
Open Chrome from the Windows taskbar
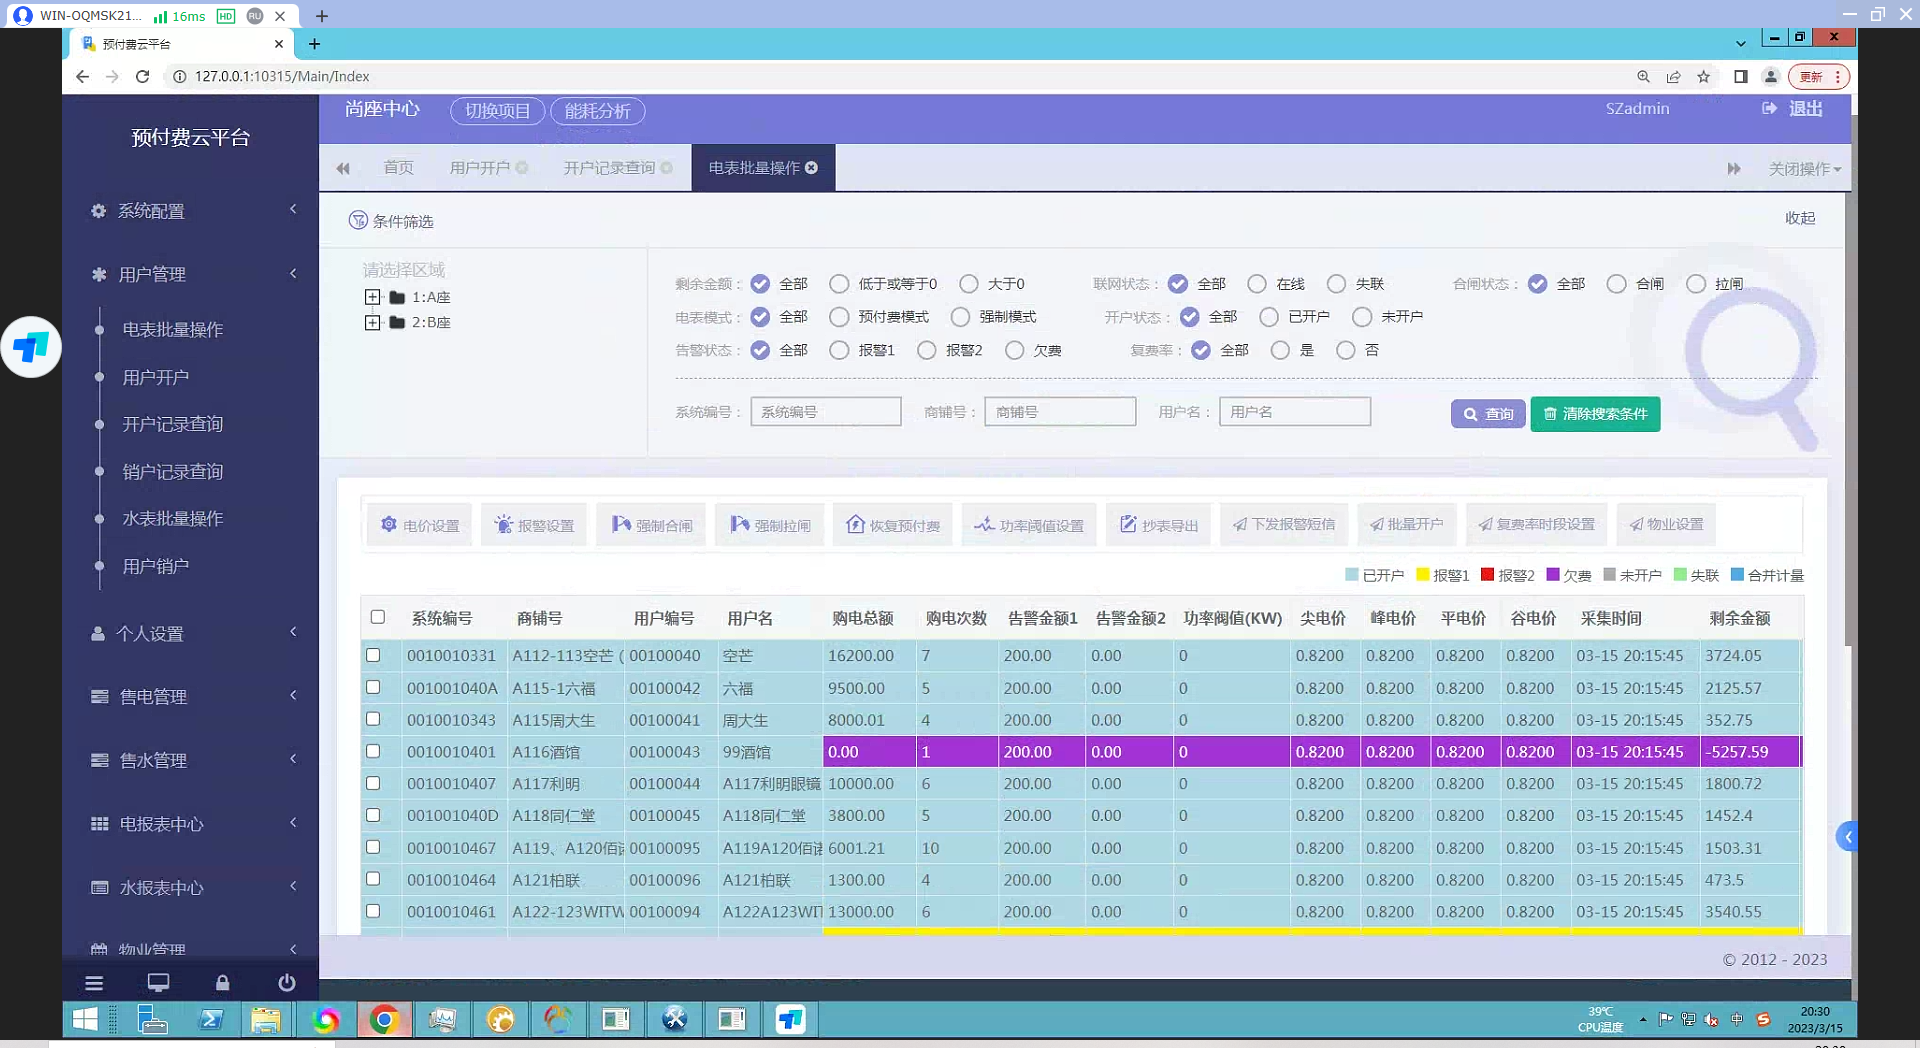384,1020
